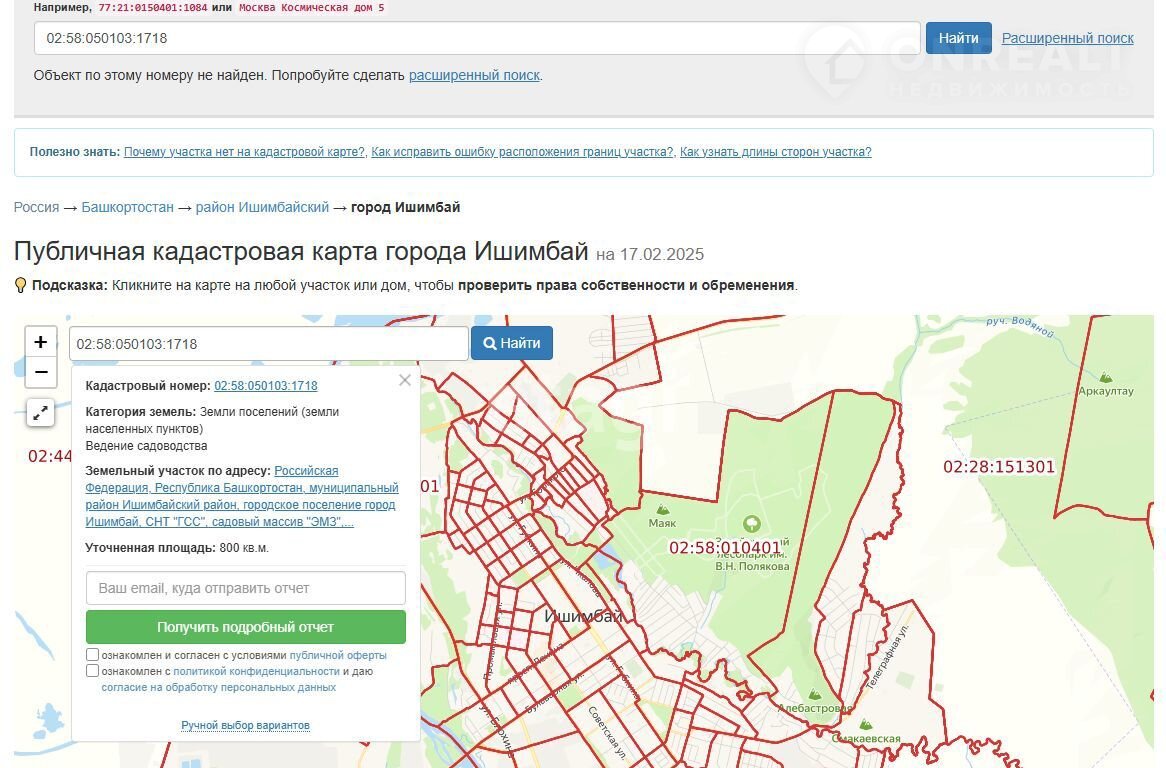Click Найти button on the map

click(511, 343)
